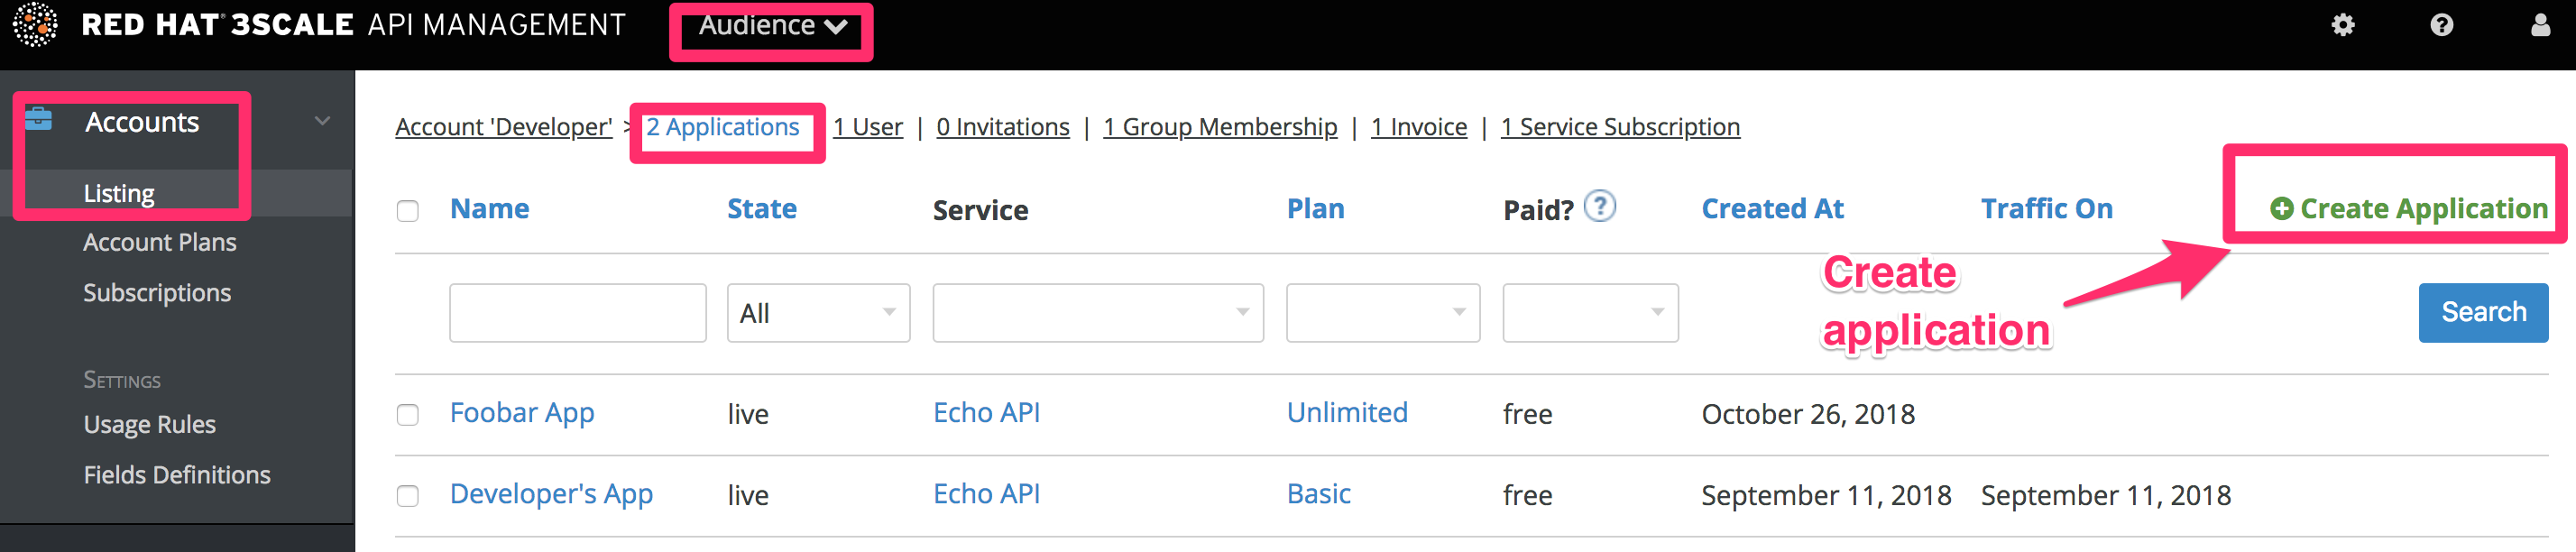This screenshot has width=2576, height=552.
Task: Open the user account icon
Action: click(x=2540, y=25)
